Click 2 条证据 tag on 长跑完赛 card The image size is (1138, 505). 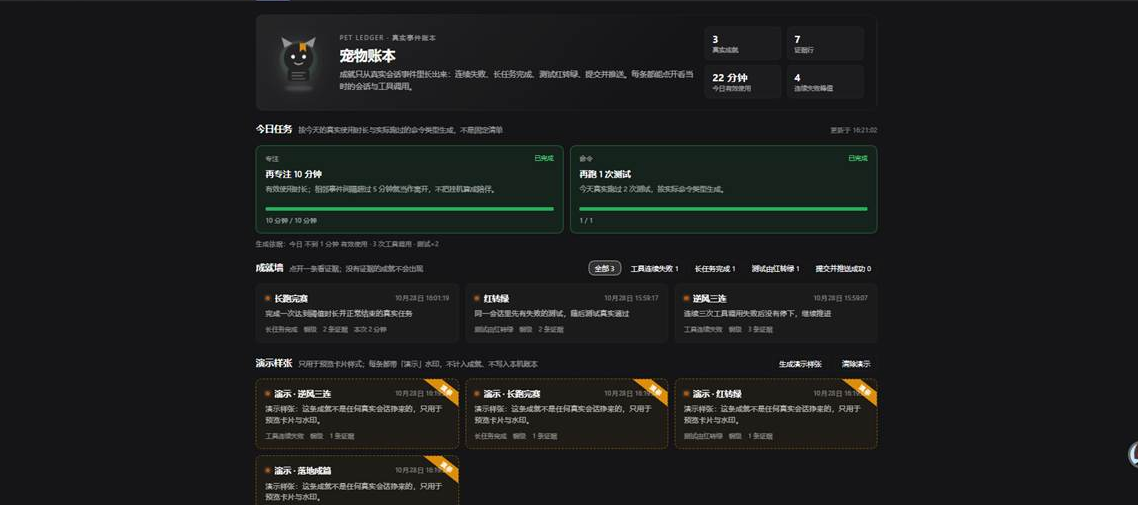tap(336, 329)
